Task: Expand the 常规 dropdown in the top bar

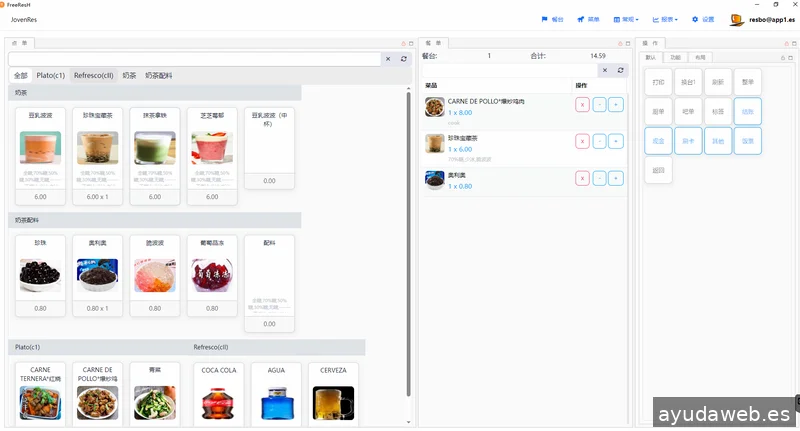Action: [x=626, y=19]
